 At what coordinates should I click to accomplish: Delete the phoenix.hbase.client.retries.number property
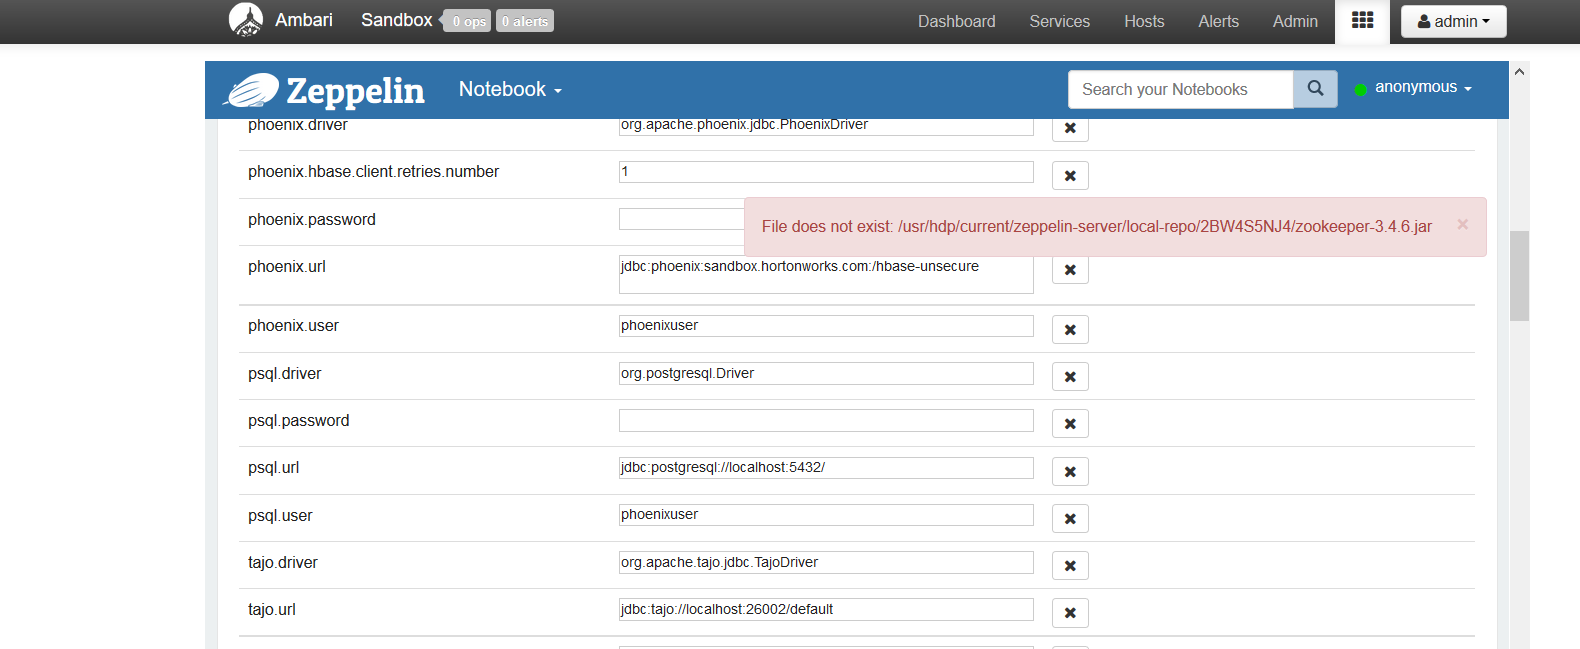coord(1070,176)
